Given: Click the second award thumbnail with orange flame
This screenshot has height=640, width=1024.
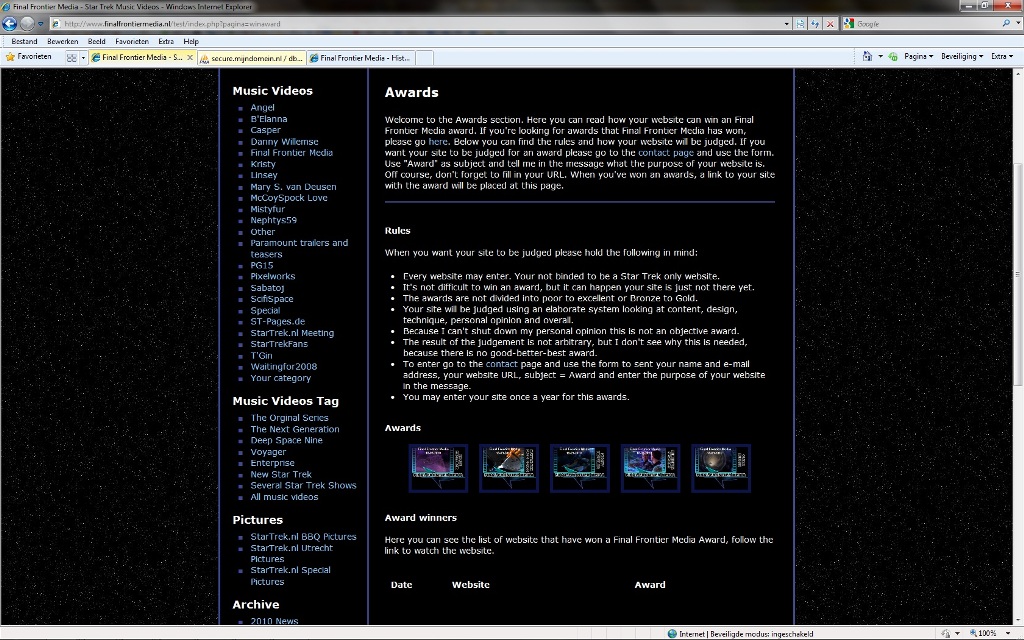Looking at the screenshot, I should (x=509, y=468).
